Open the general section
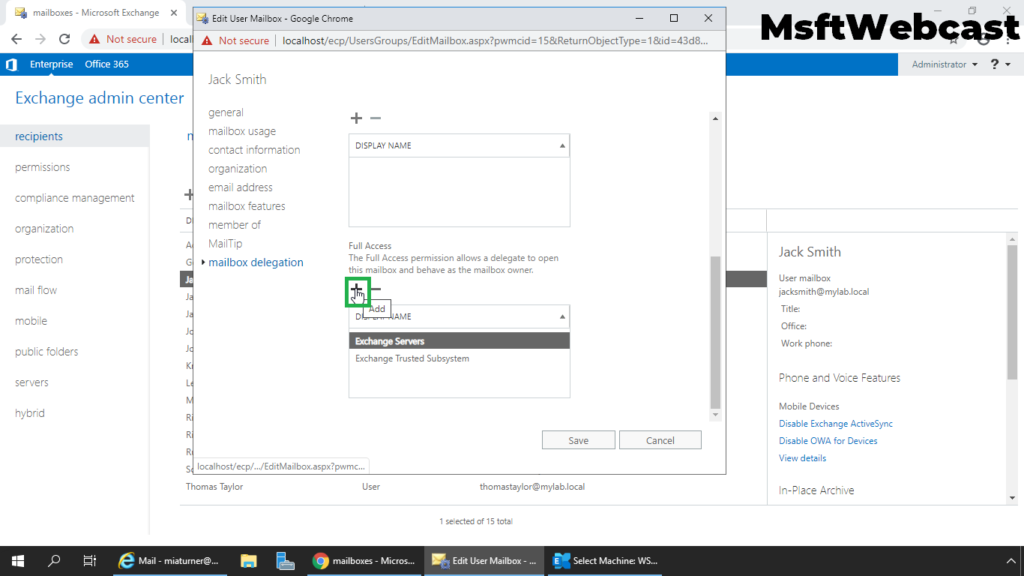Screen dimensions: 1024x576 (x=226, y=112)
